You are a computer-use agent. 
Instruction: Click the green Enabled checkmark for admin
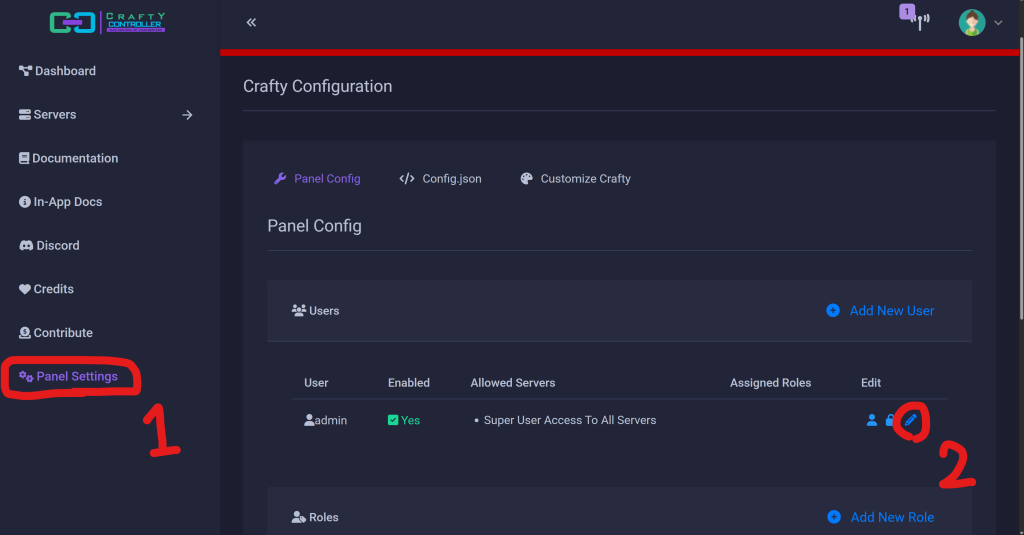394,421
